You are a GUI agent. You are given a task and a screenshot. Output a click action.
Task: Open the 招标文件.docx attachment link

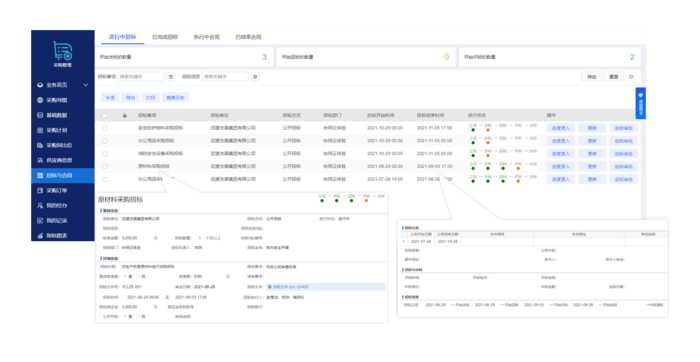291,287
